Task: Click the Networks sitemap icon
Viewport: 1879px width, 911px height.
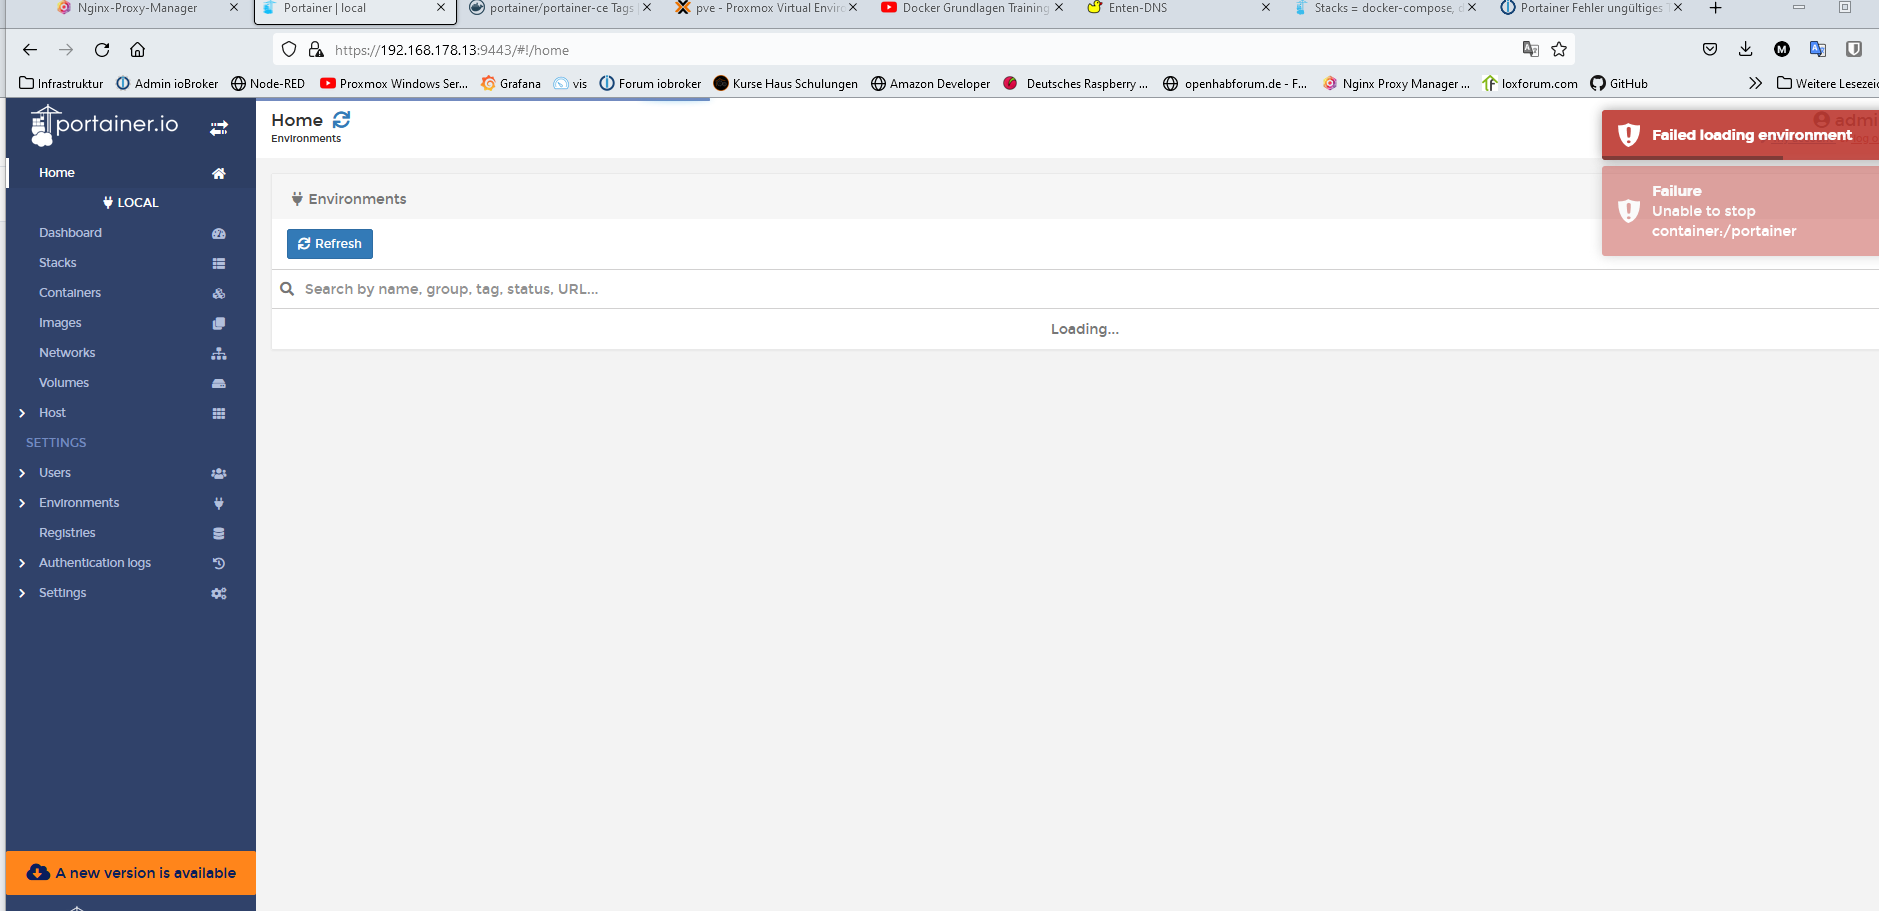Action: point(219,354)
